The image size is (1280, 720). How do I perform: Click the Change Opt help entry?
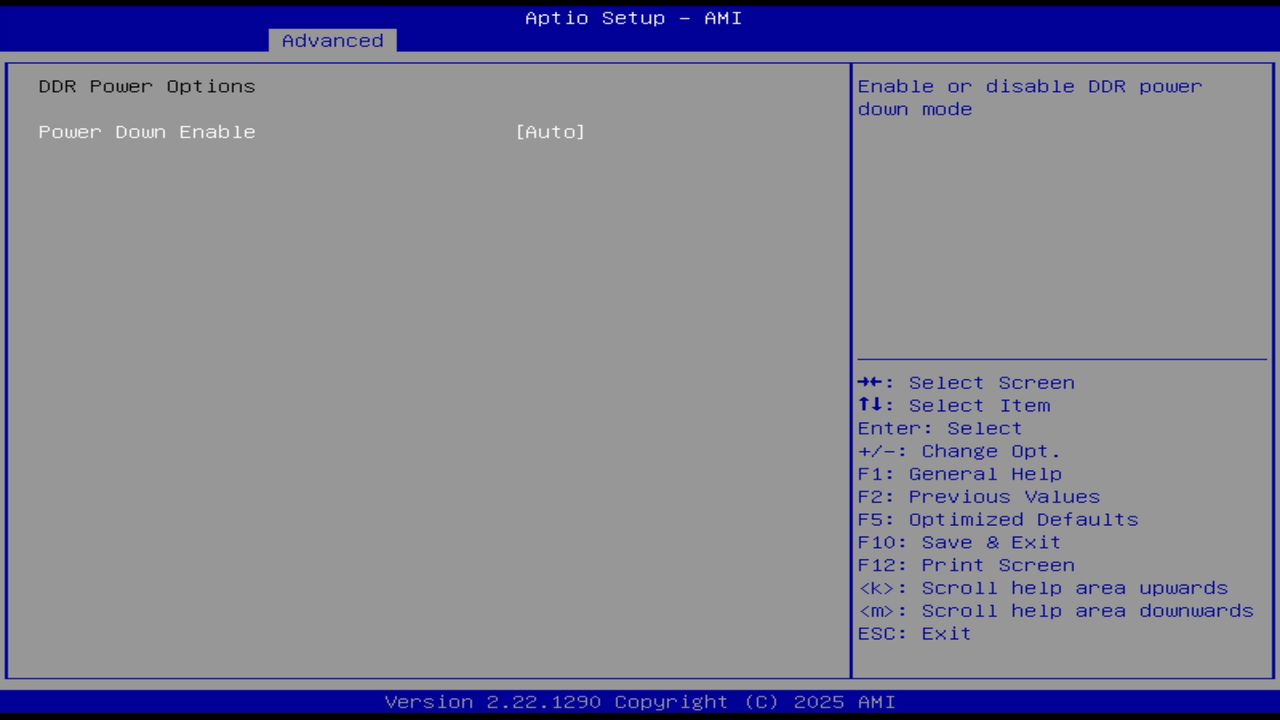coord(957,451)
